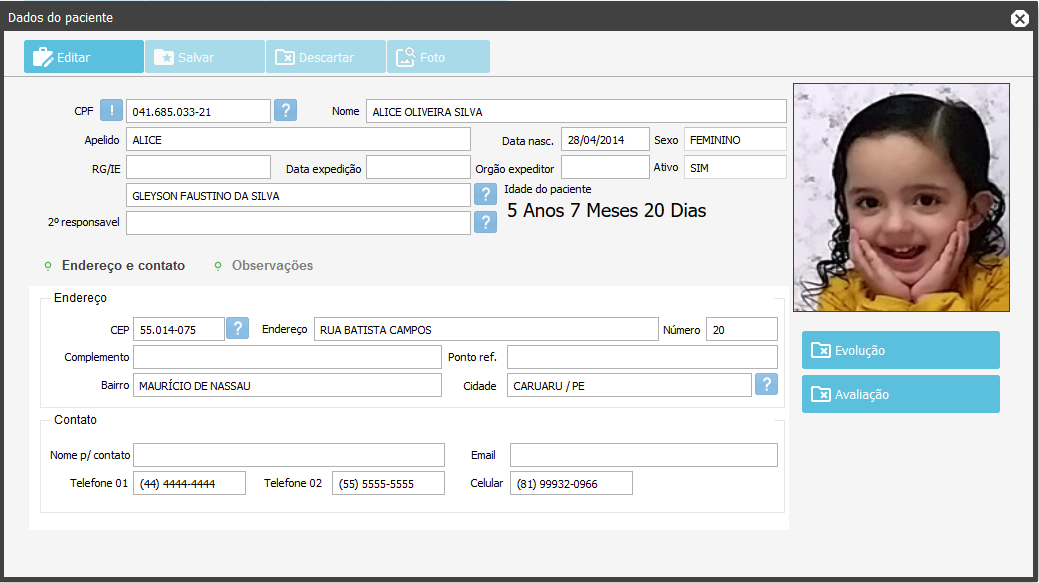The height and width of the screenshot is (583, 1039).
Task: Click the Ativo field showing SIM
Action: click(x=734, y=168)
